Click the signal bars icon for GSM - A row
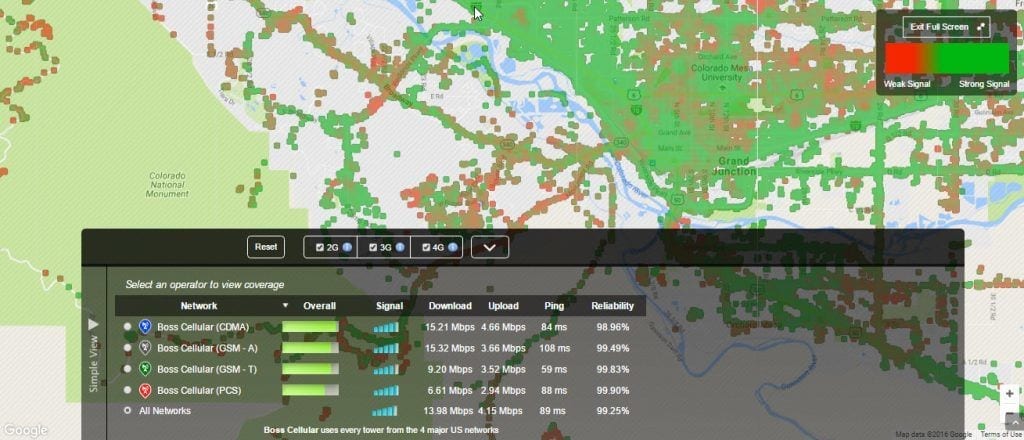The height and width of the screenshot is (440, 1024). pyautogui.click(x=385, y=349)
